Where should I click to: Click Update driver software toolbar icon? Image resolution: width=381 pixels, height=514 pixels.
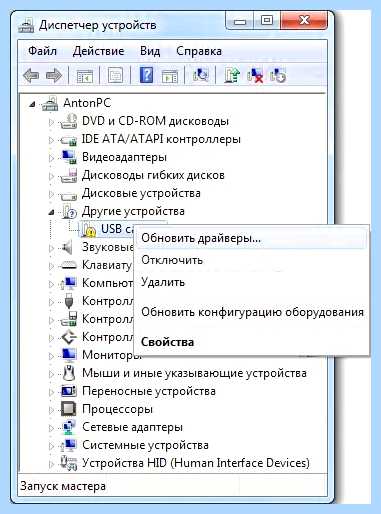pyautogui.click(x=232, y=75)
